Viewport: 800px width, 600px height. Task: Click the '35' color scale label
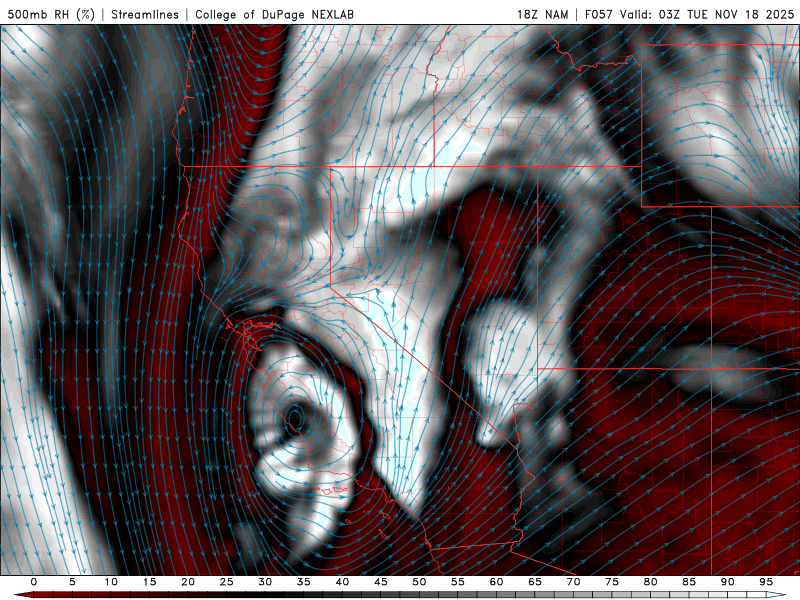coord(304,582)
